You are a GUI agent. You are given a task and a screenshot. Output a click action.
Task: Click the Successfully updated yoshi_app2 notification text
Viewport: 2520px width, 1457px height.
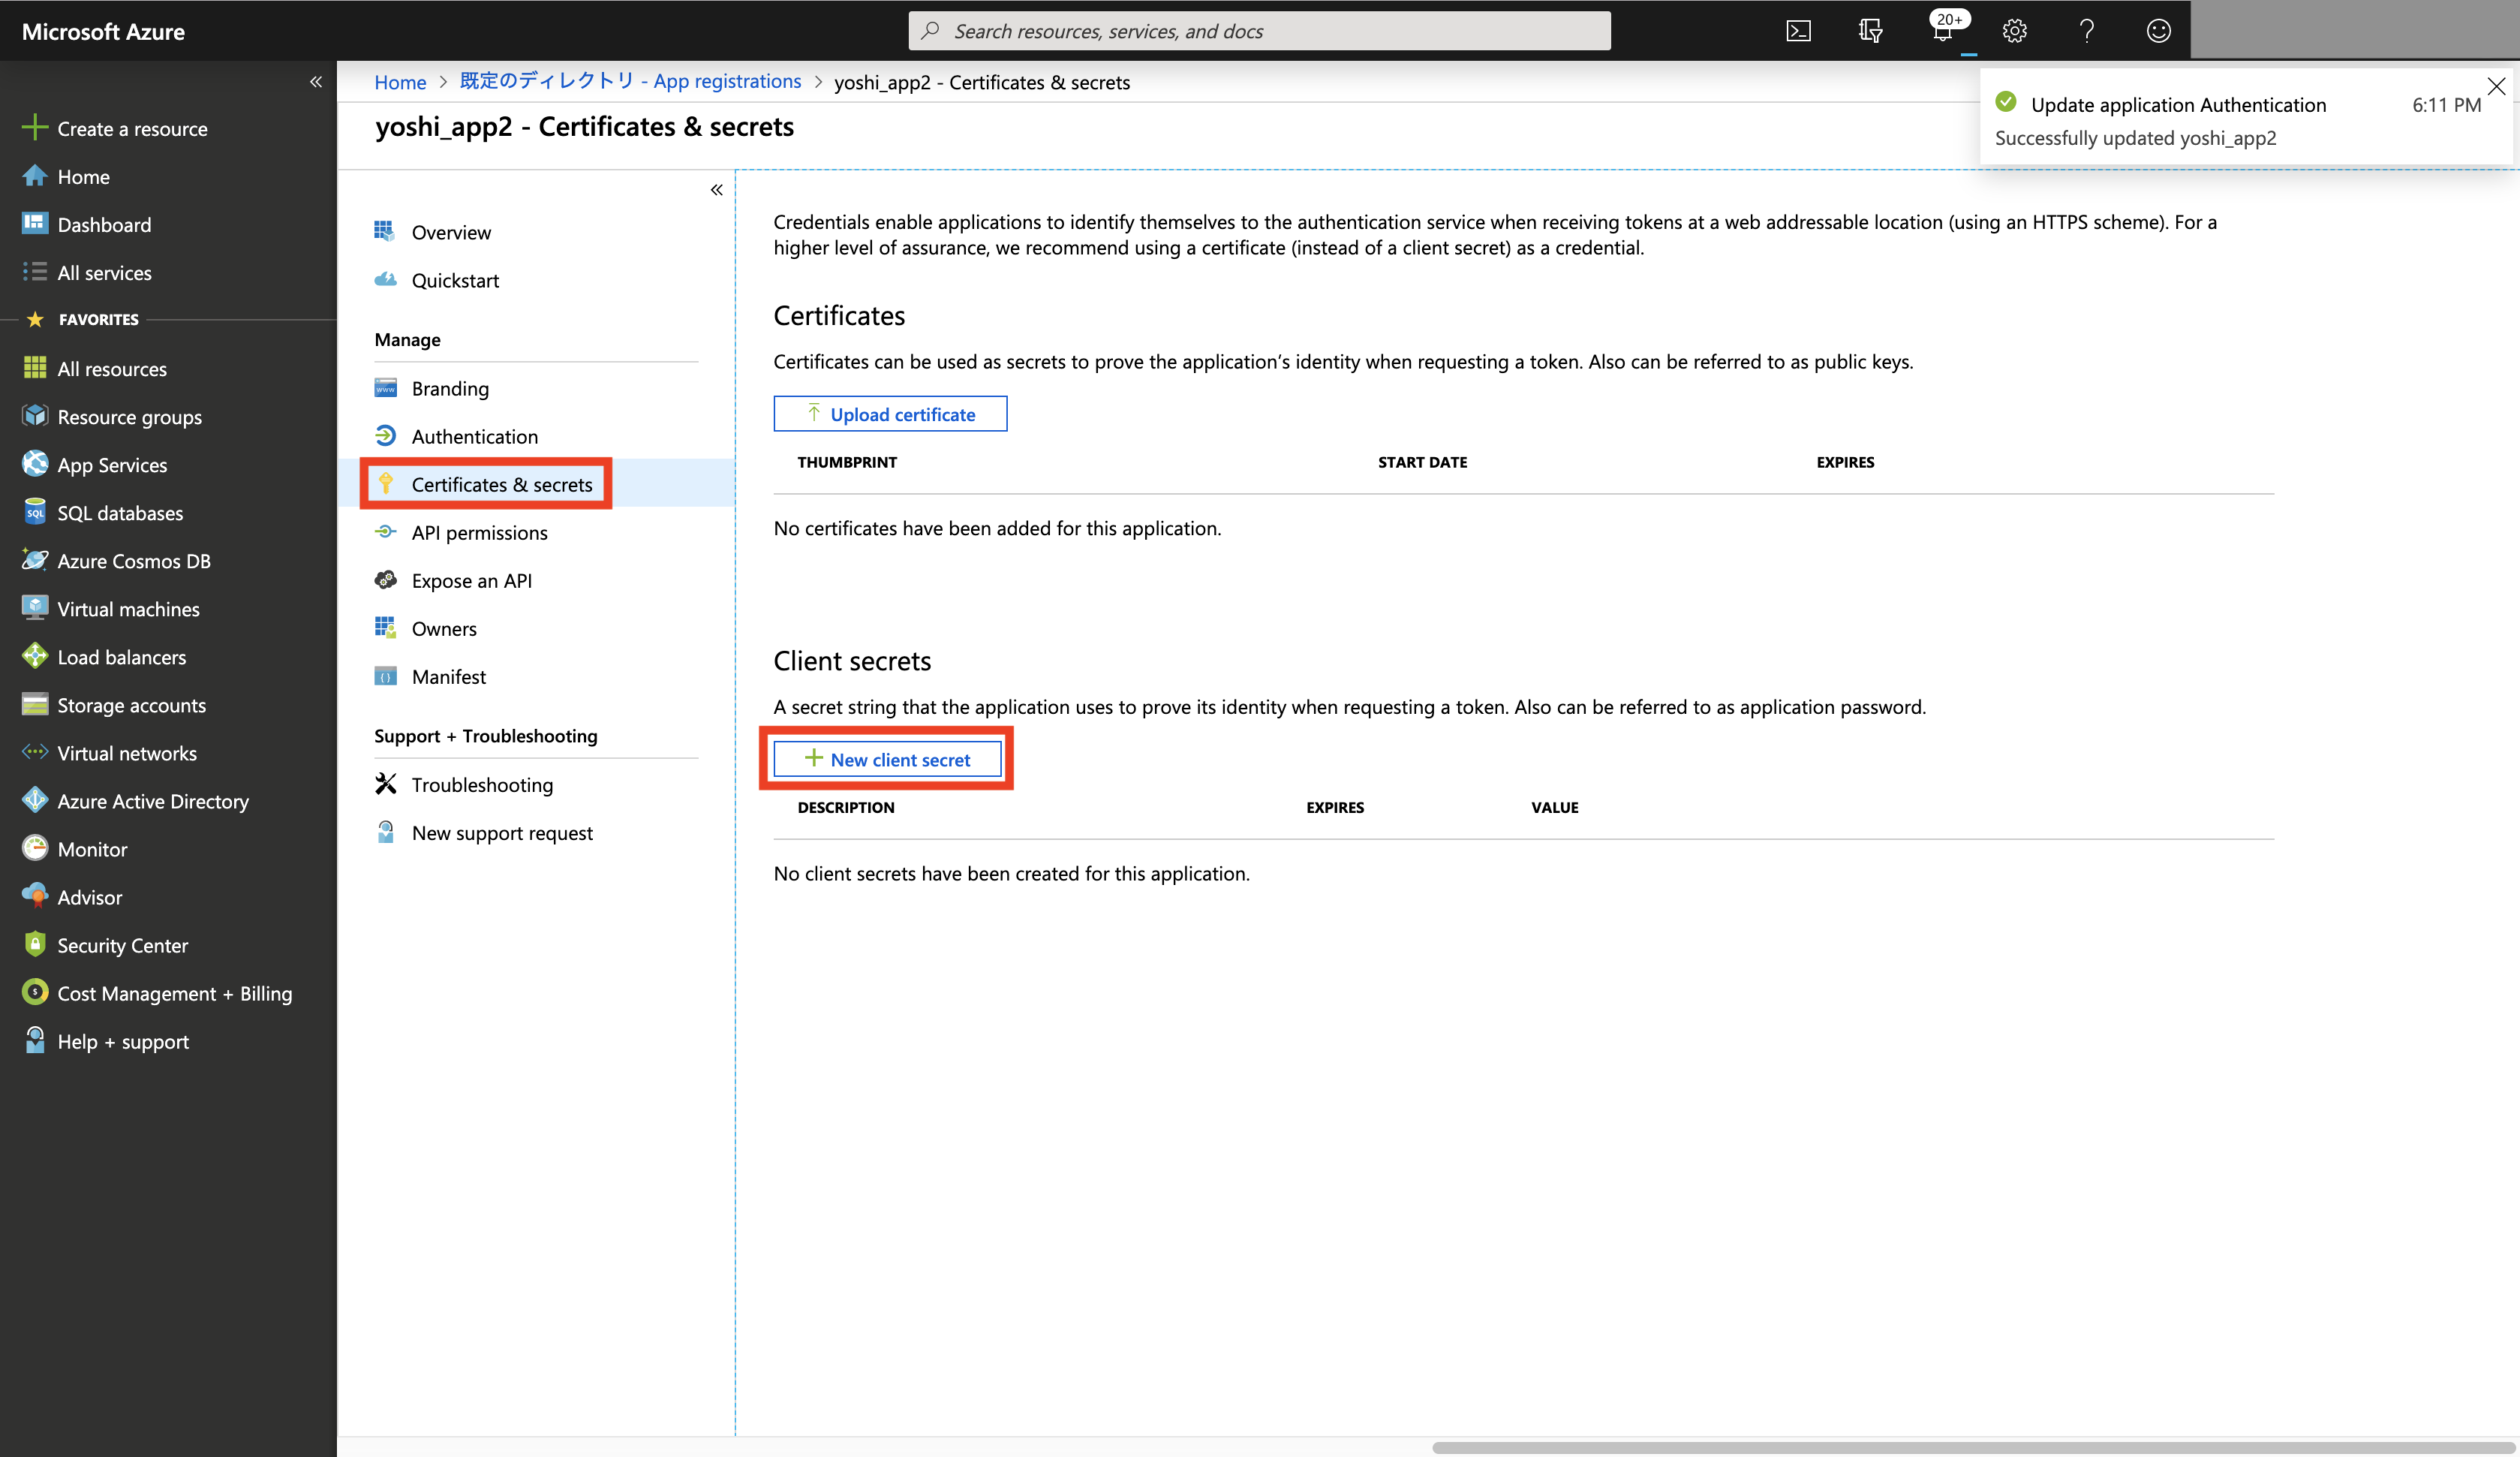click(2135, 138)
